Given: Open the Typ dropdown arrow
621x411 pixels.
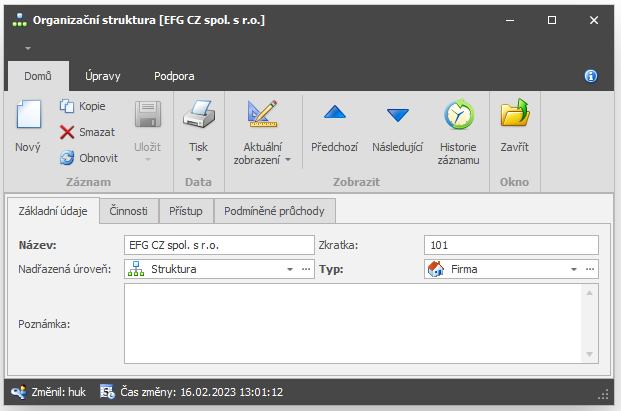Looking at the screenshot, I should point(573,269).
